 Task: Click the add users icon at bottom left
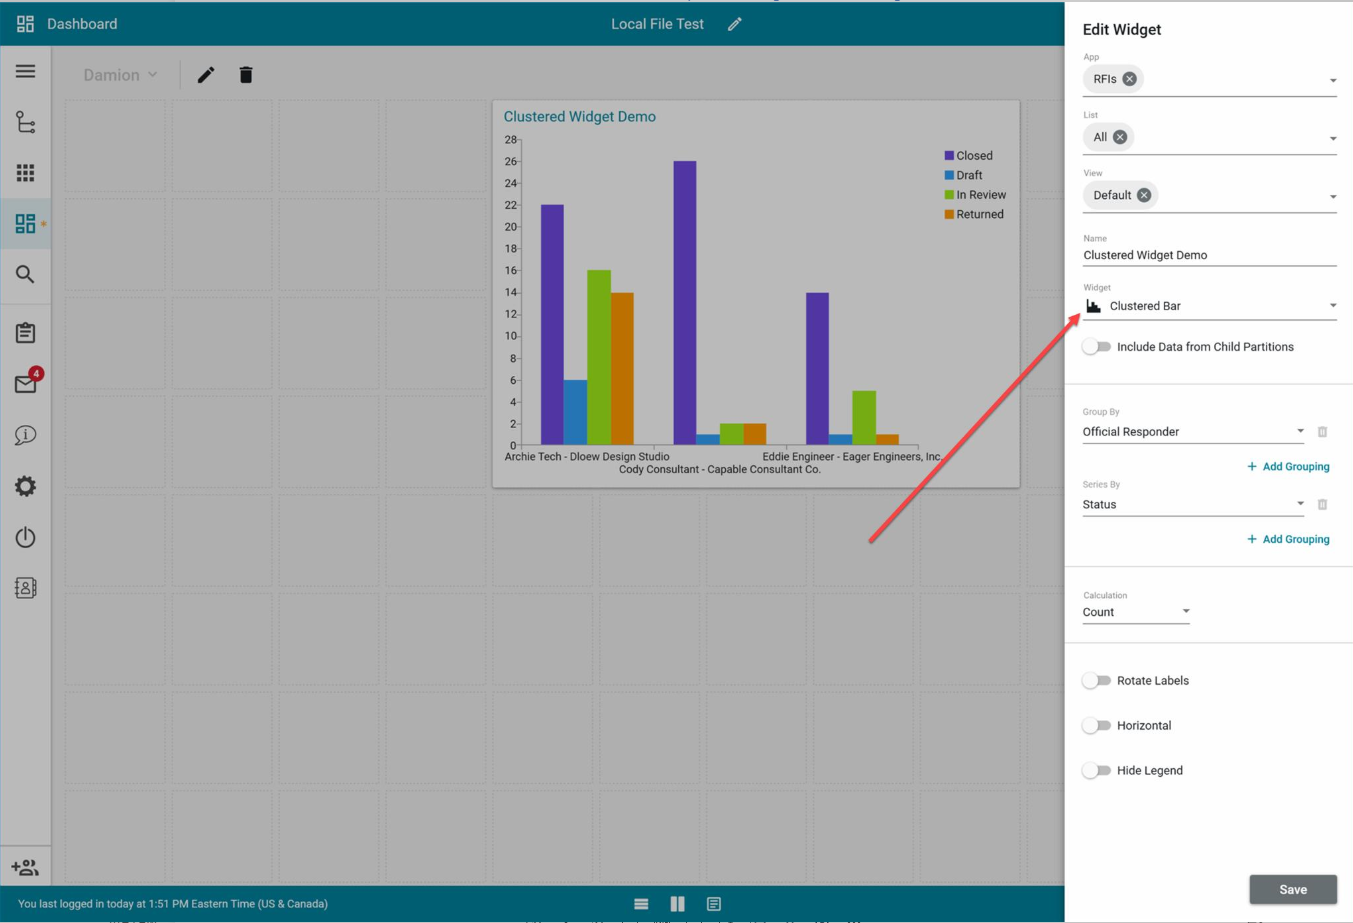coord(25,867)
